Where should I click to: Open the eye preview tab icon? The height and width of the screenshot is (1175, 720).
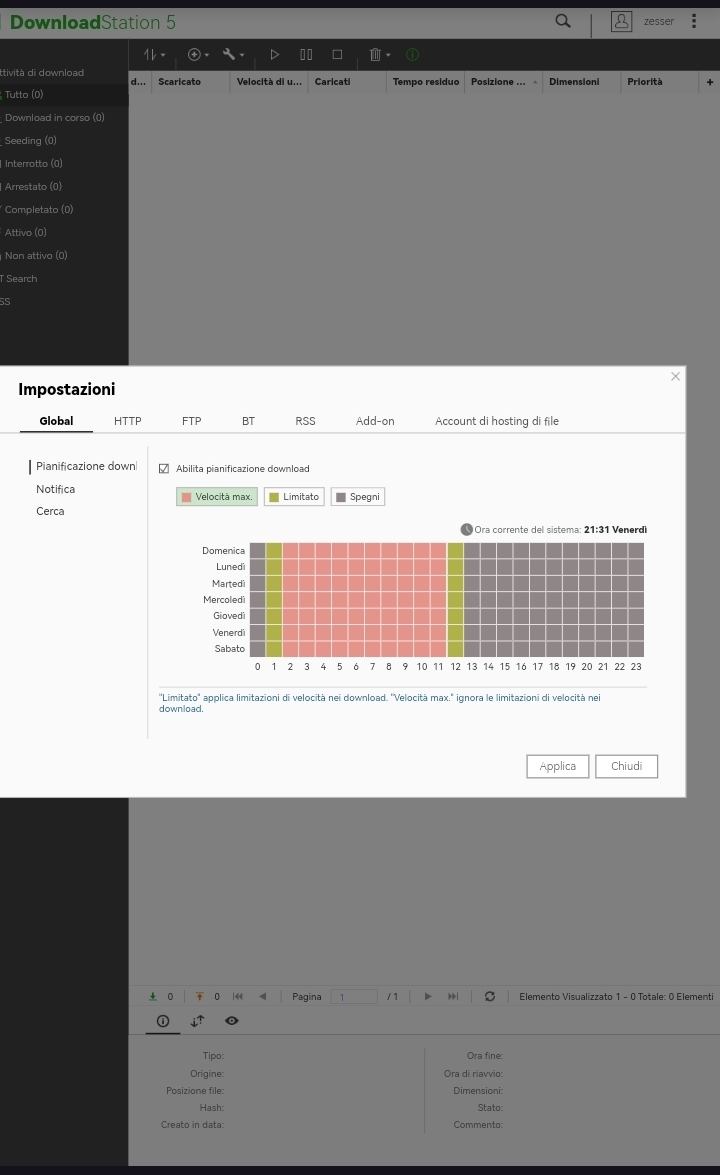232,1021
